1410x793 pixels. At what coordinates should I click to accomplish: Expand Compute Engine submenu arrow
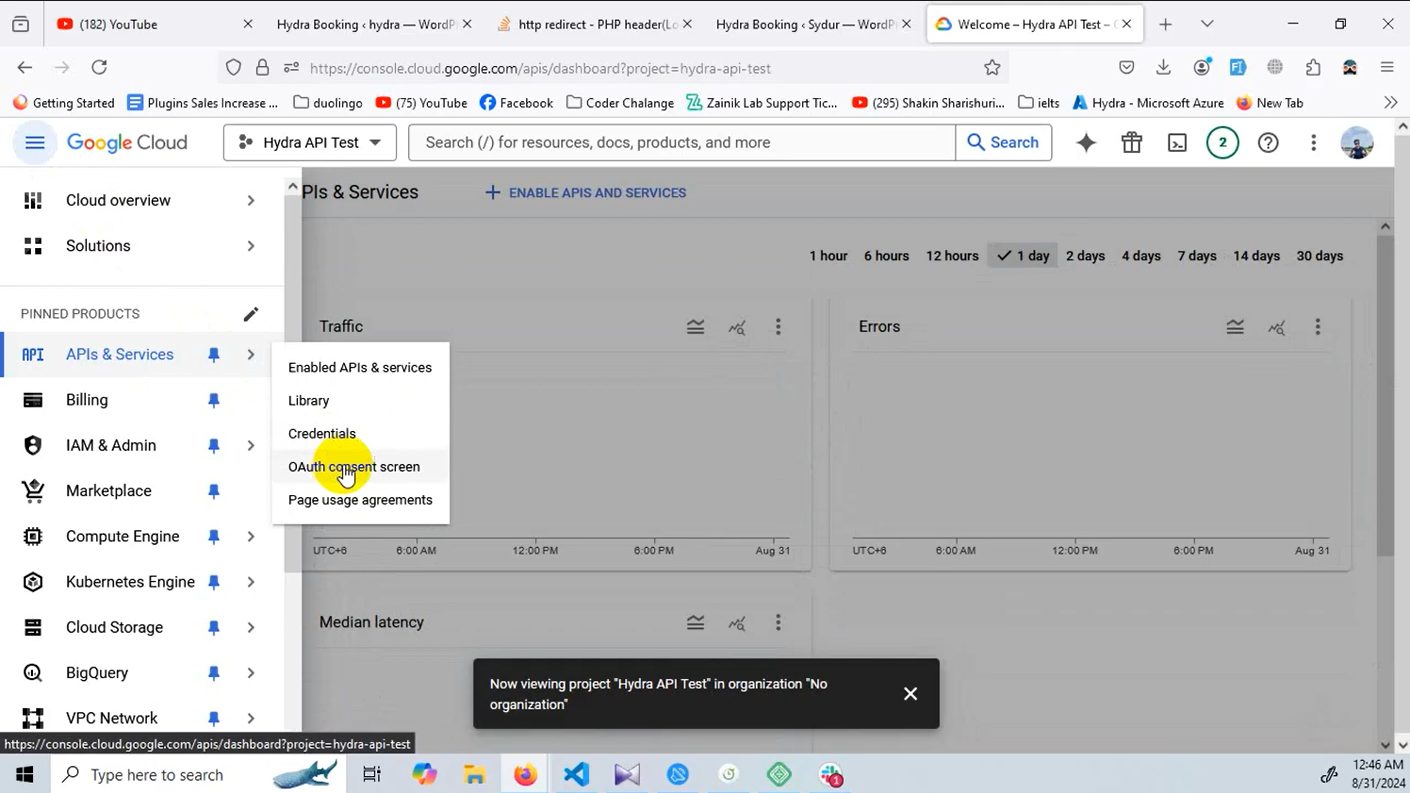click(x=251, y=537)
